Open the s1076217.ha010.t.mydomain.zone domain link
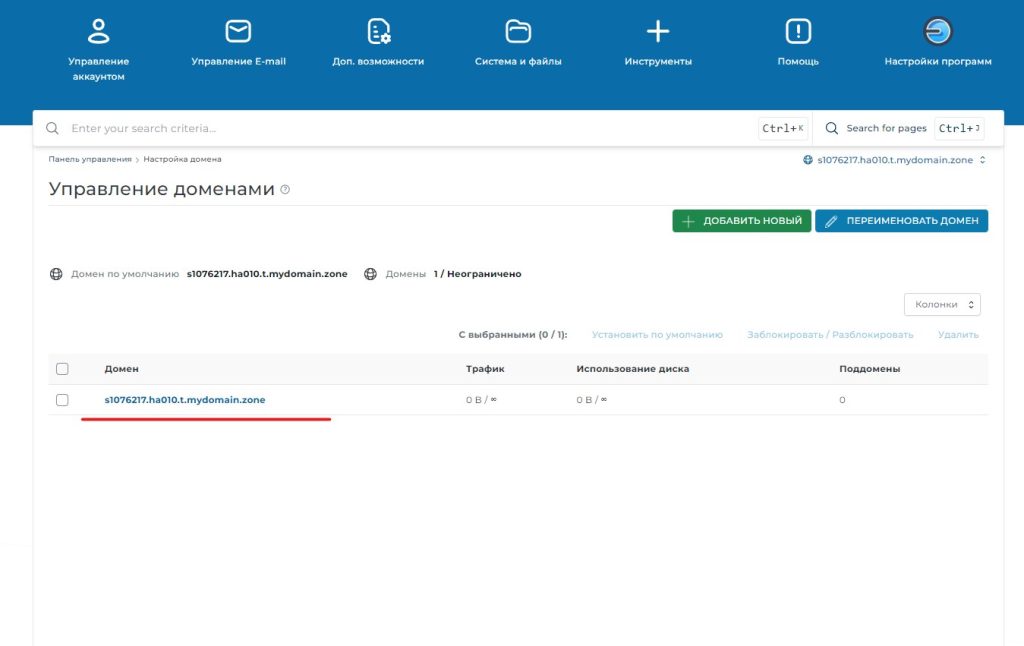 (184, 399)
